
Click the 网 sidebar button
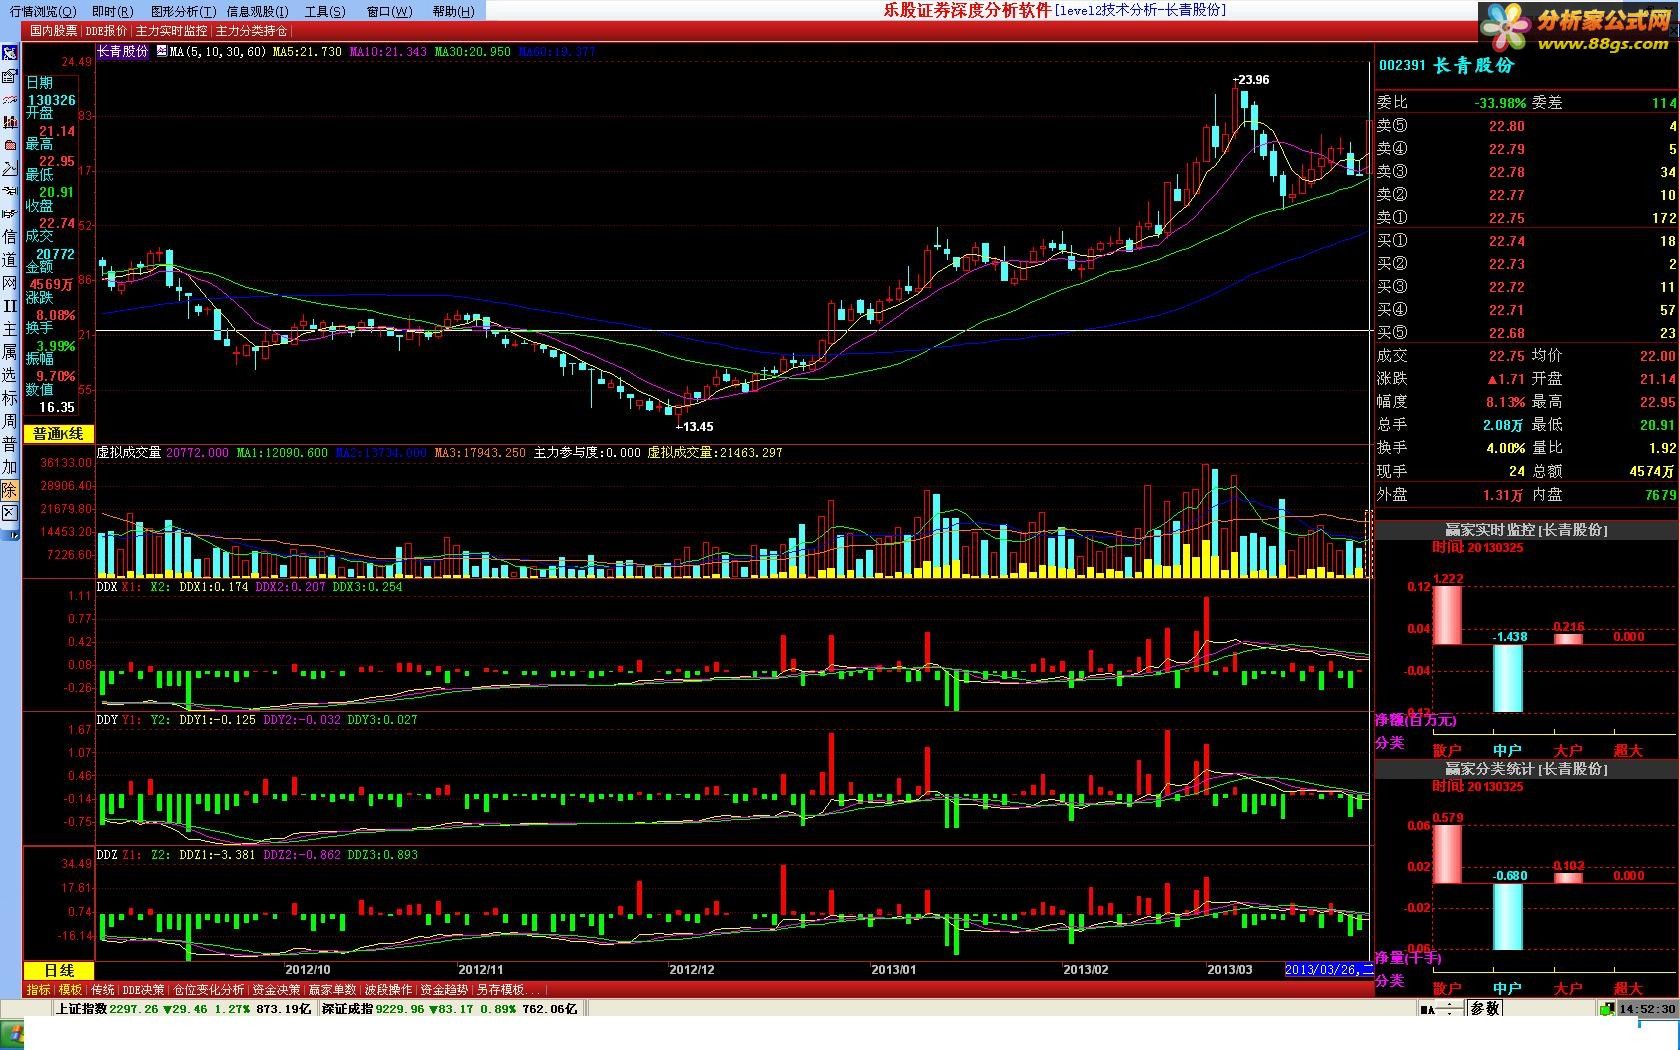(x=9, y=282)
